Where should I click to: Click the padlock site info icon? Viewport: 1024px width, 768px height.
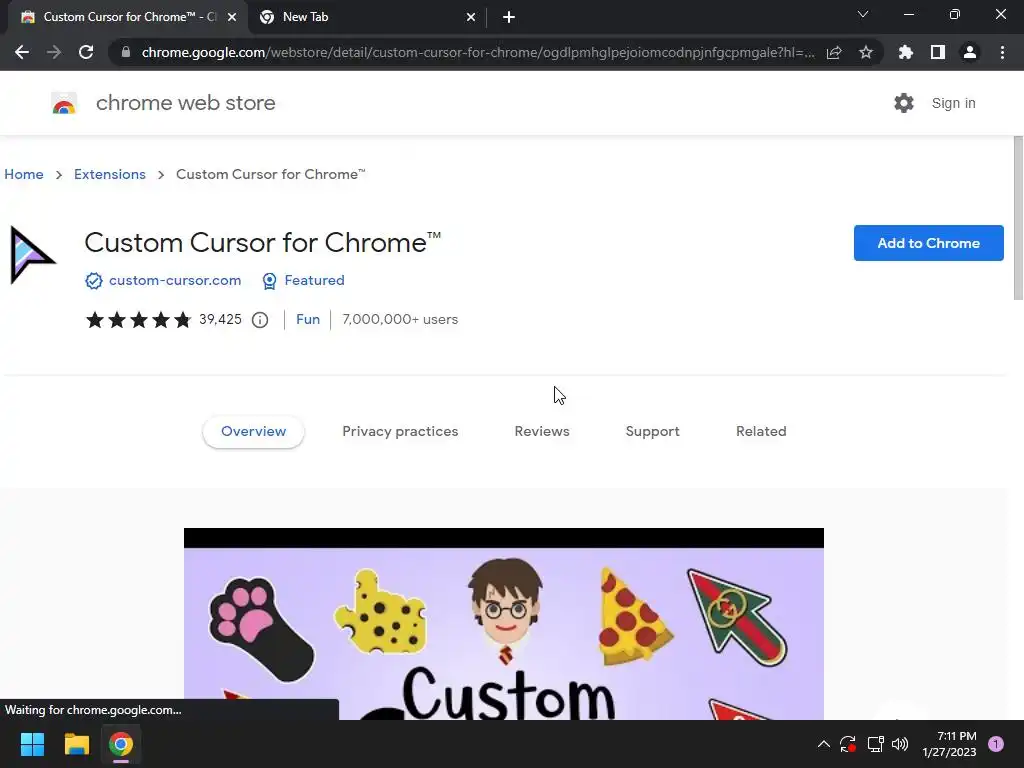point(126,52)
